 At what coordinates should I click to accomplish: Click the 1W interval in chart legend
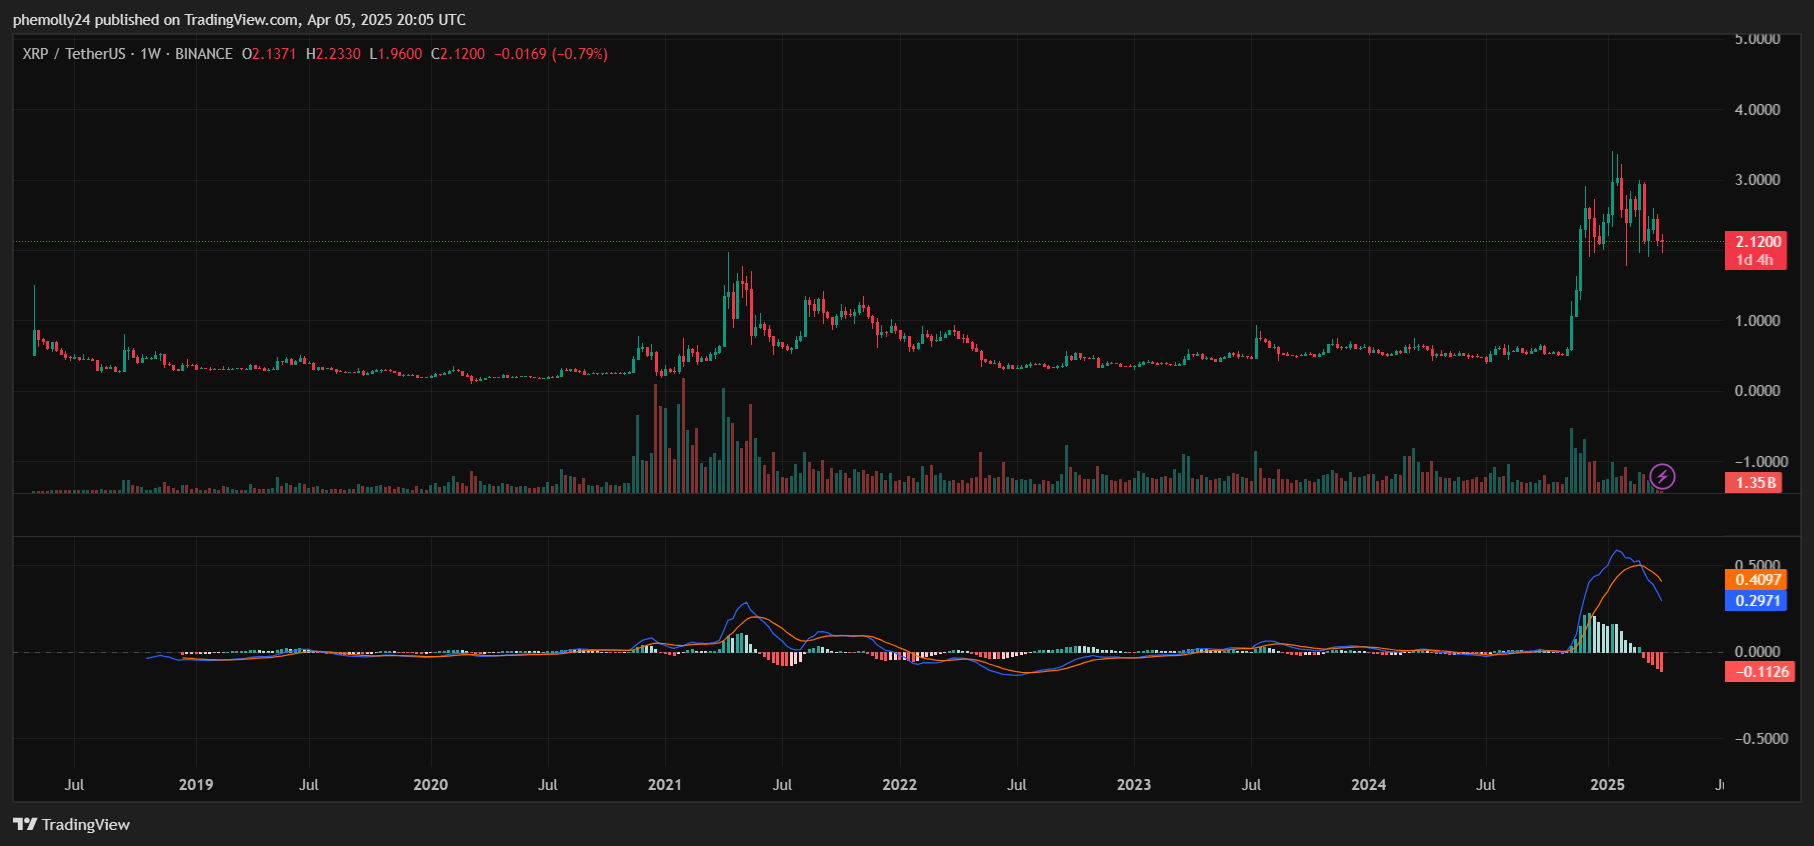coord(150,54)
